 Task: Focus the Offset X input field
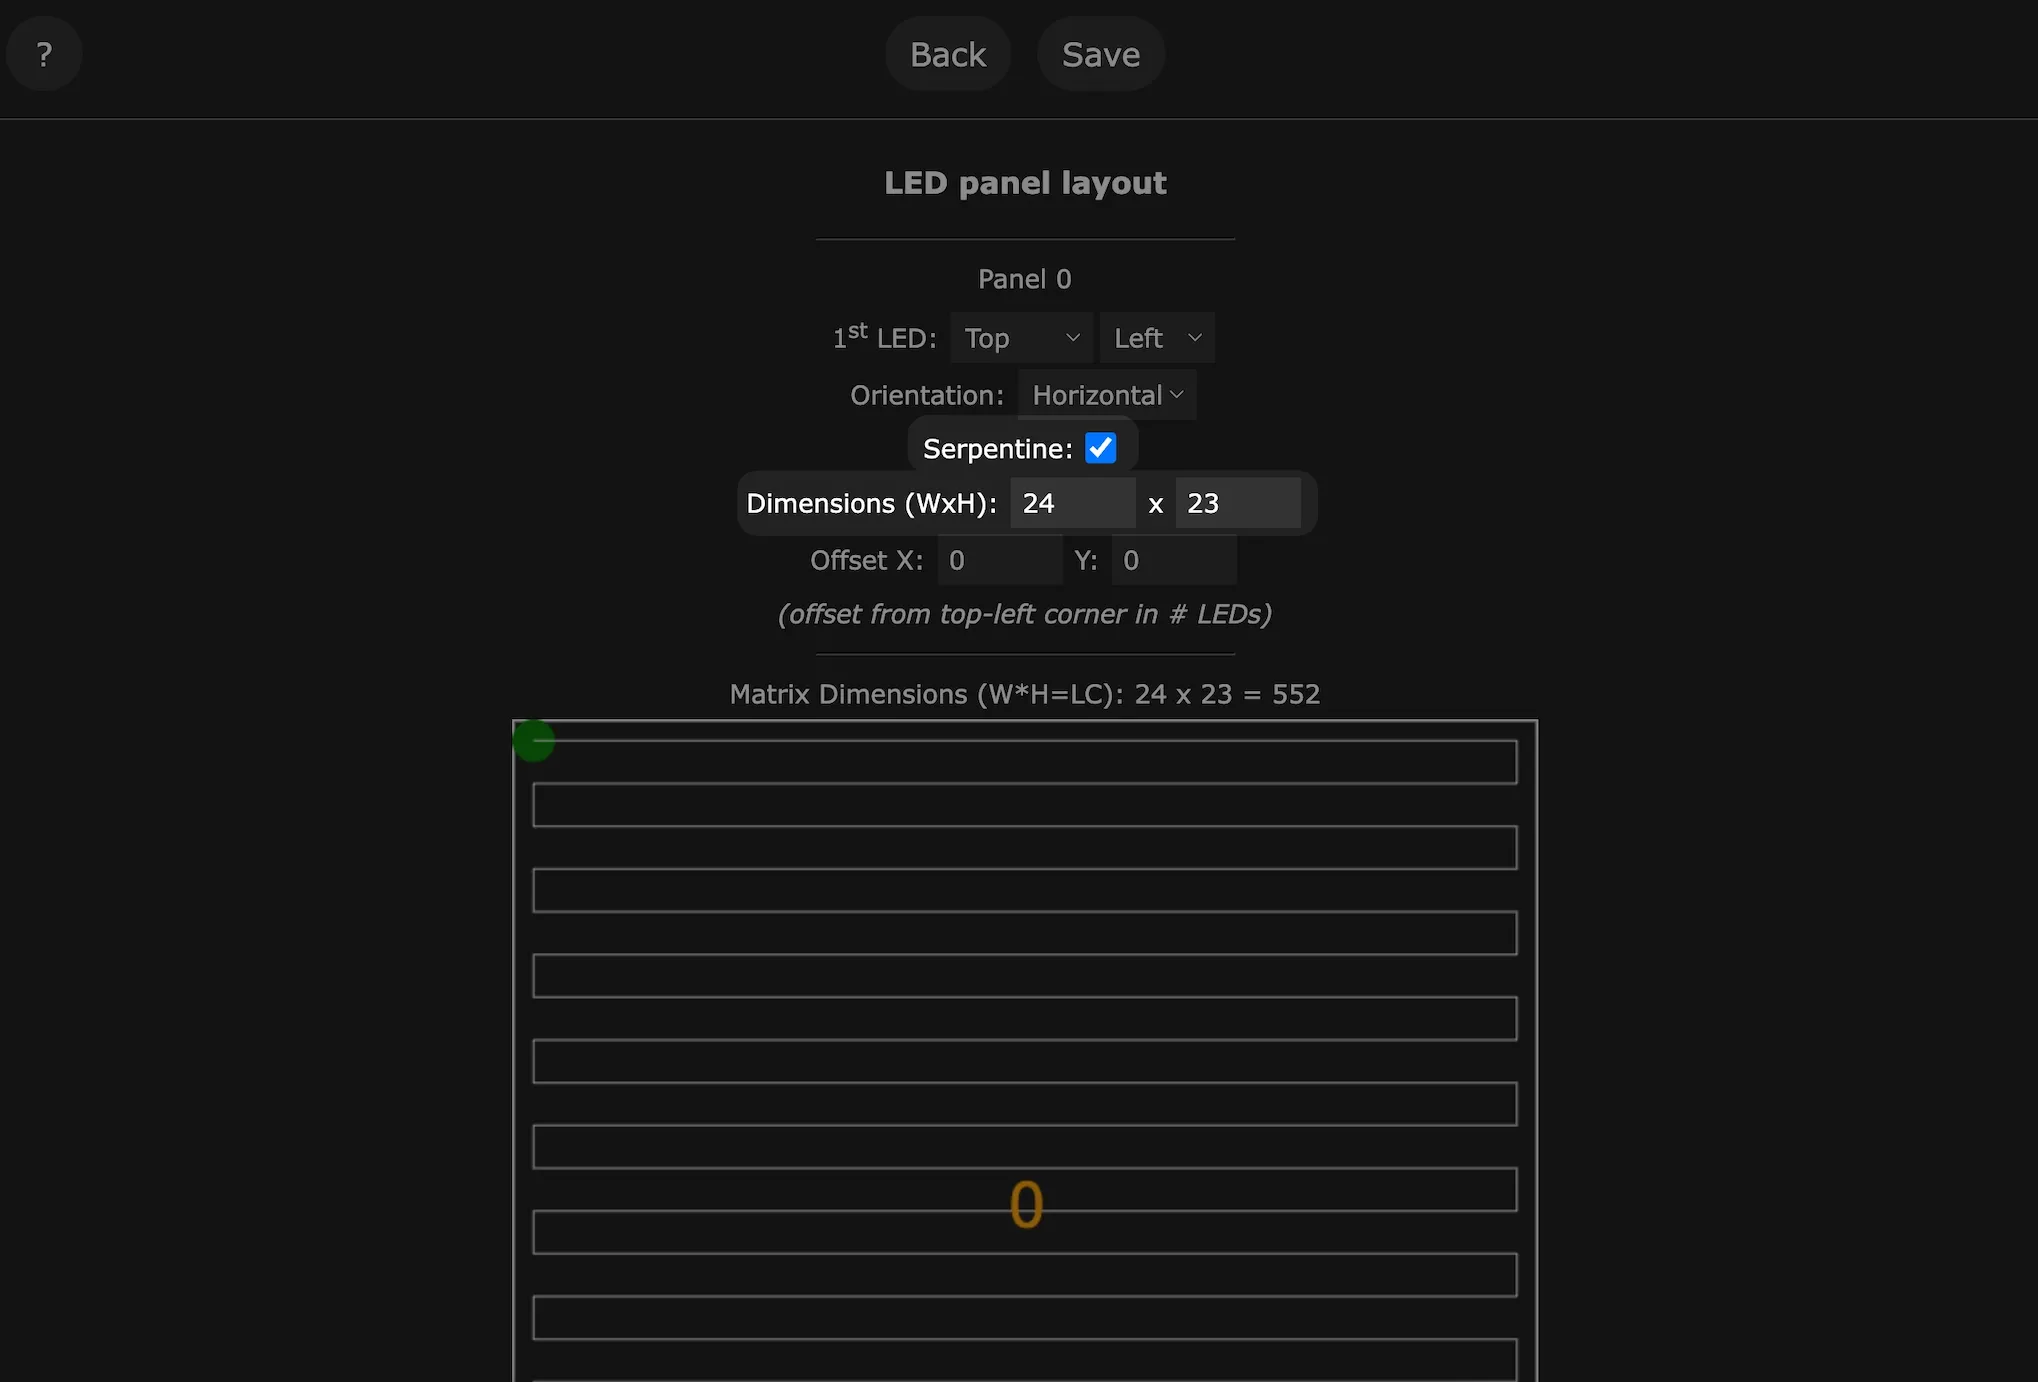click(x=998, y=560)
